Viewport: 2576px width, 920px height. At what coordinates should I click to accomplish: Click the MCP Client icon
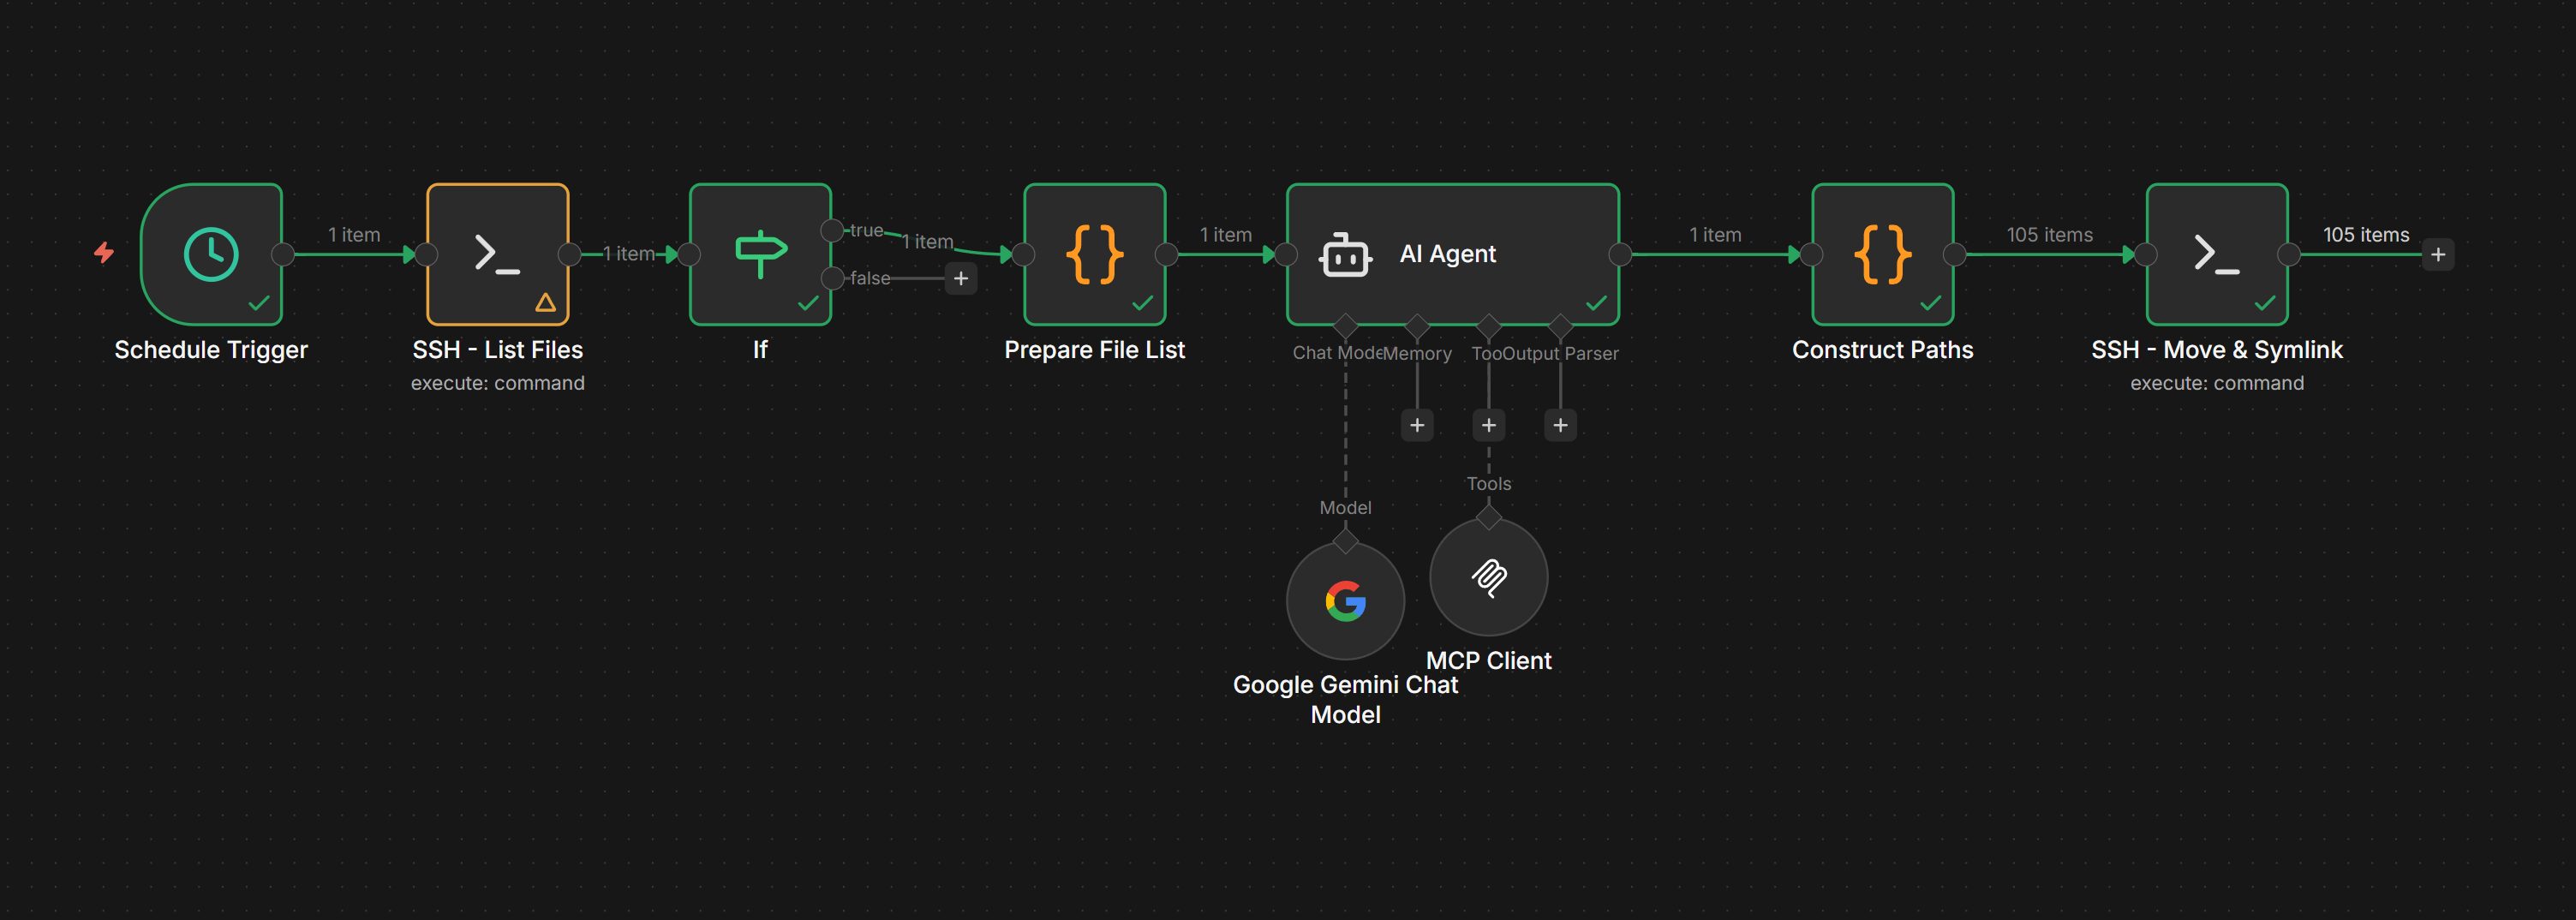pos(1489,577)
